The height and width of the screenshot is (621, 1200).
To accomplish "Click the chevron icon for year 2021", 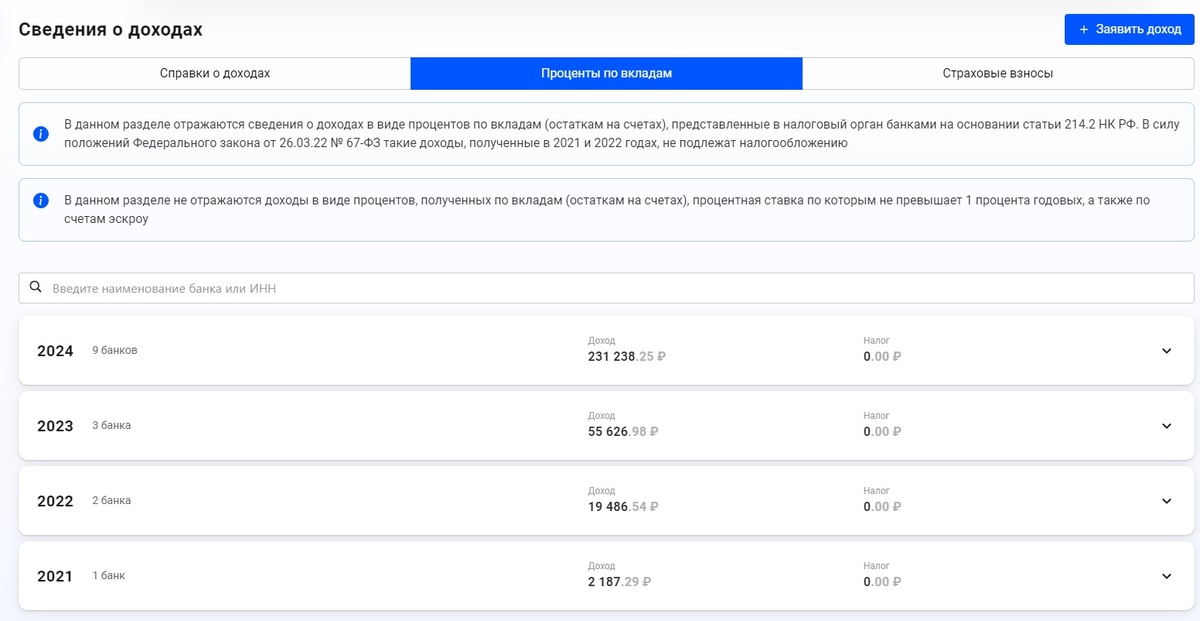I will coord(1165,576).
